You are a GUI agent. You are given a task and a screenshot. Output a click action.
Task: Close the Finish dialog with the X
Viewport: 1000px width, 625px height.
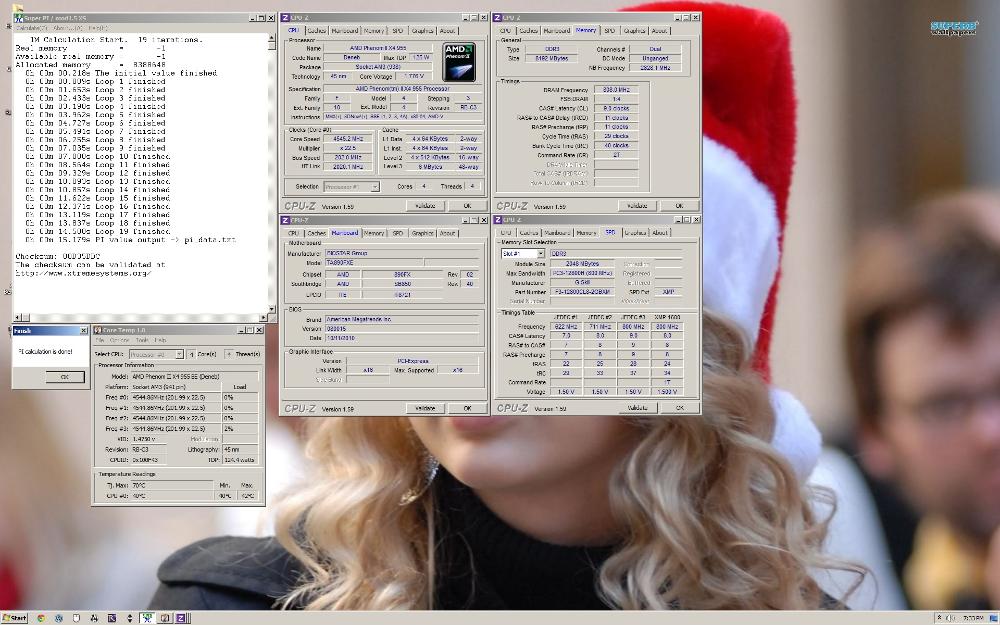coord(84,330)
